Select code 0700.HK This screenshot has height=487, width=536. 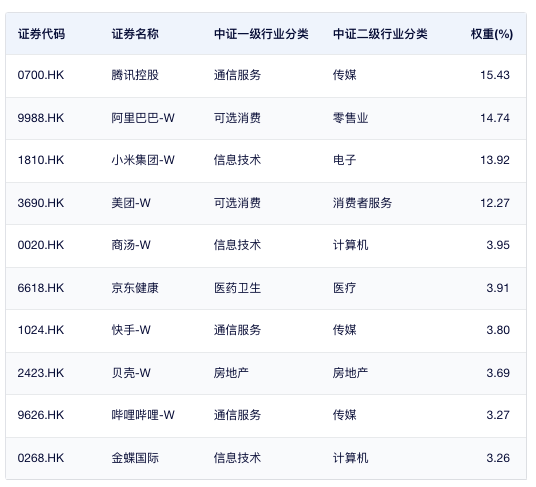[x=41, y=75]
